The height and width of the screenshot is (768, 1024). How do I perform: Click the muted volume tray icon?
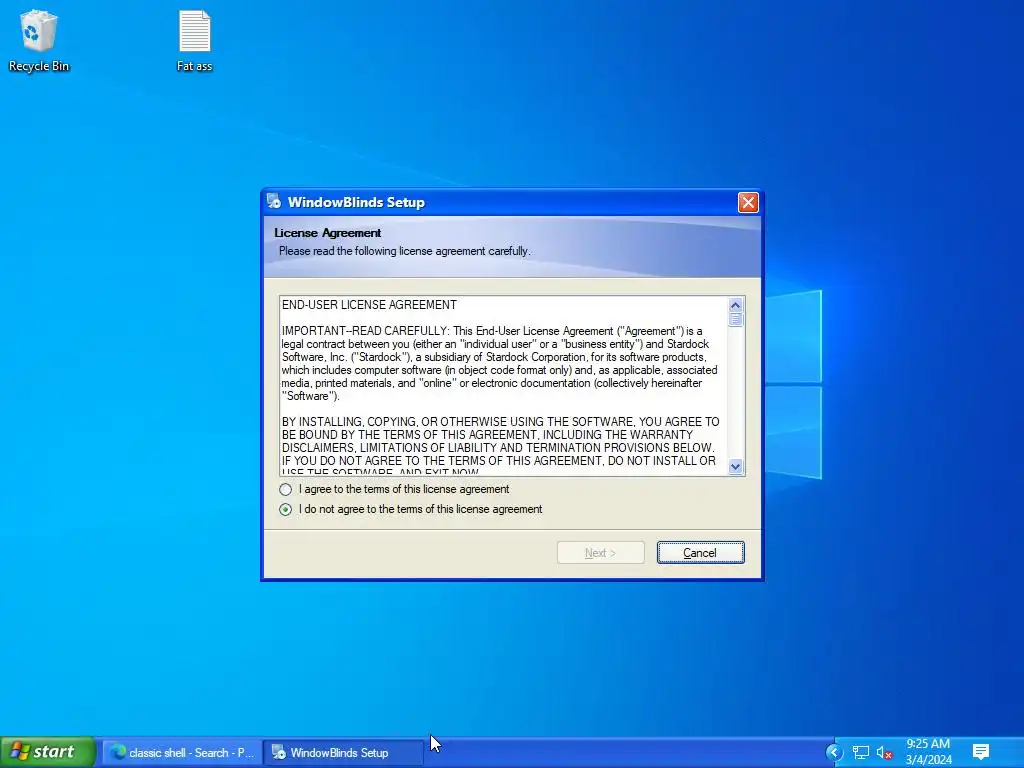(x=884, y=752)
